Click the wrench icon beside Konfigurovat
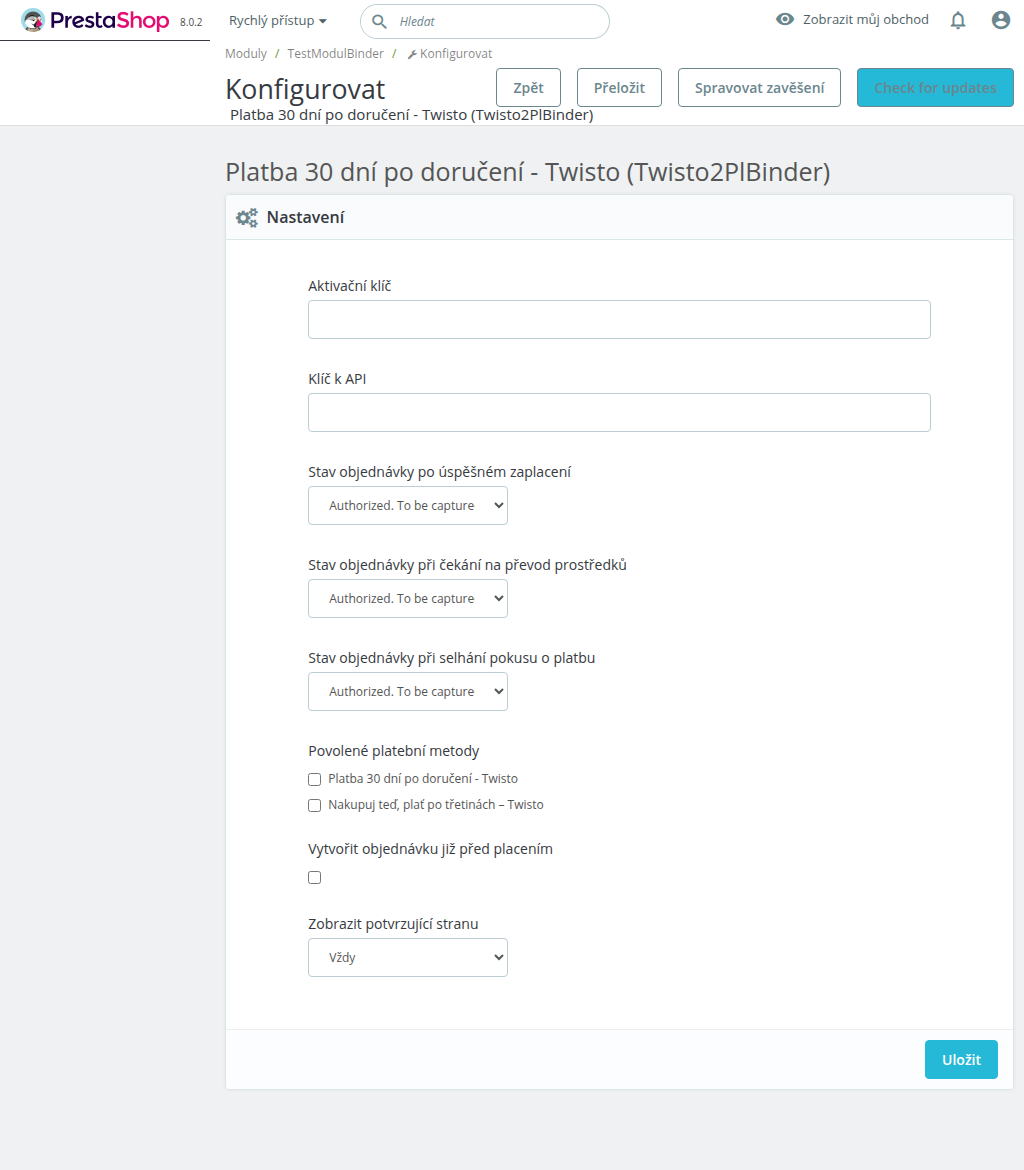This screenshot has height=1170, width=1024. [x=412, y=54]
